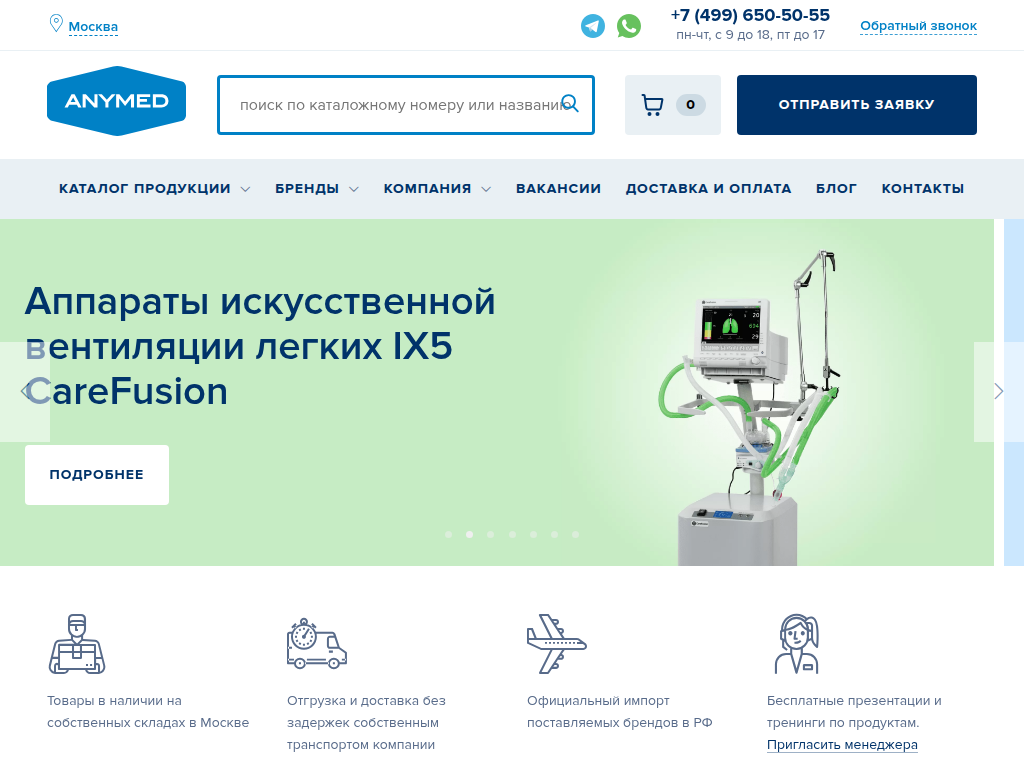Image resolution: width=1024 pixels, height=768 pixels.
Task: Open the Компания menu item
Action: tap(427, 189)
